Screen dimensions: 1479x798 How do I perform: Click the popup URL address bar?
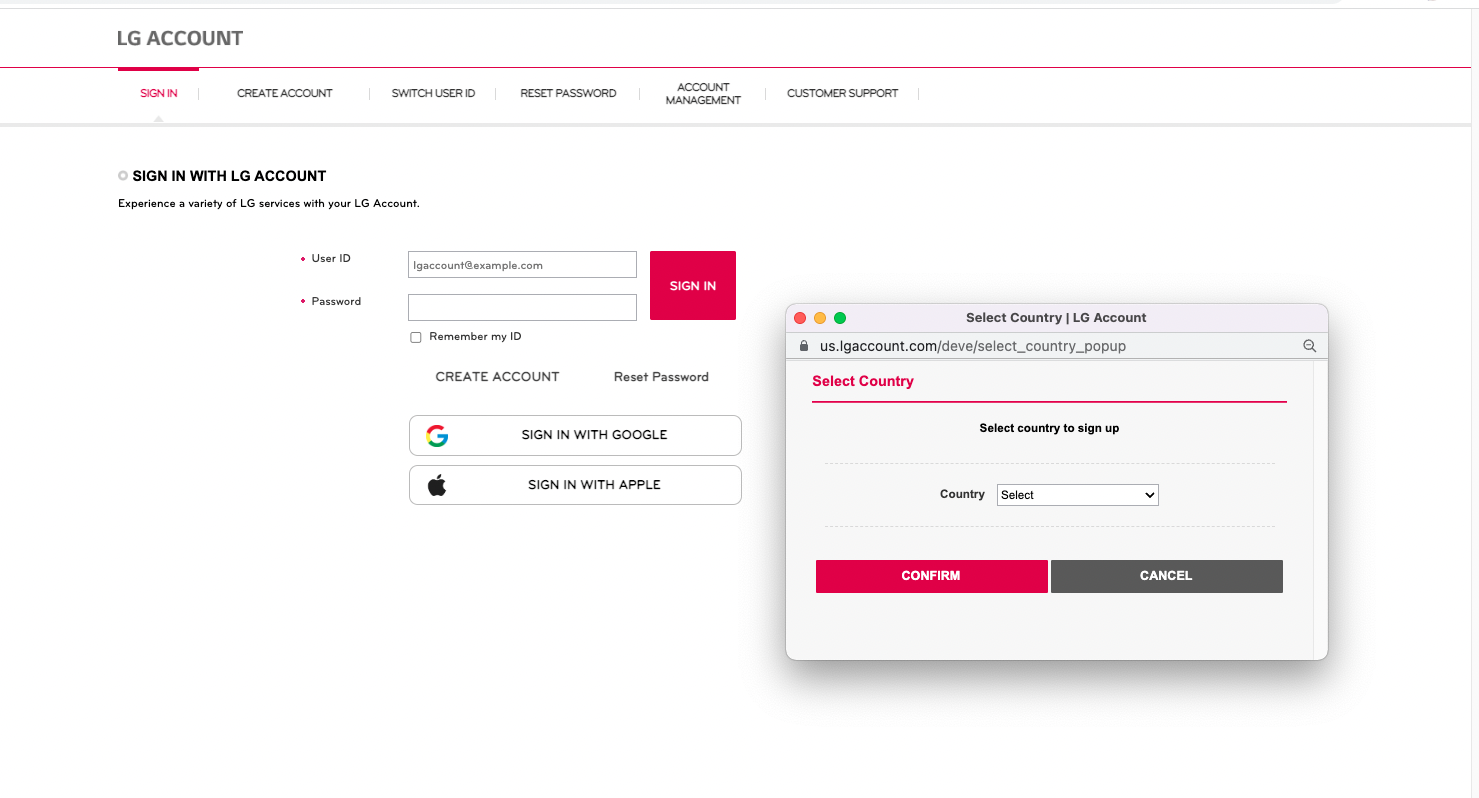tap(972, 346)
